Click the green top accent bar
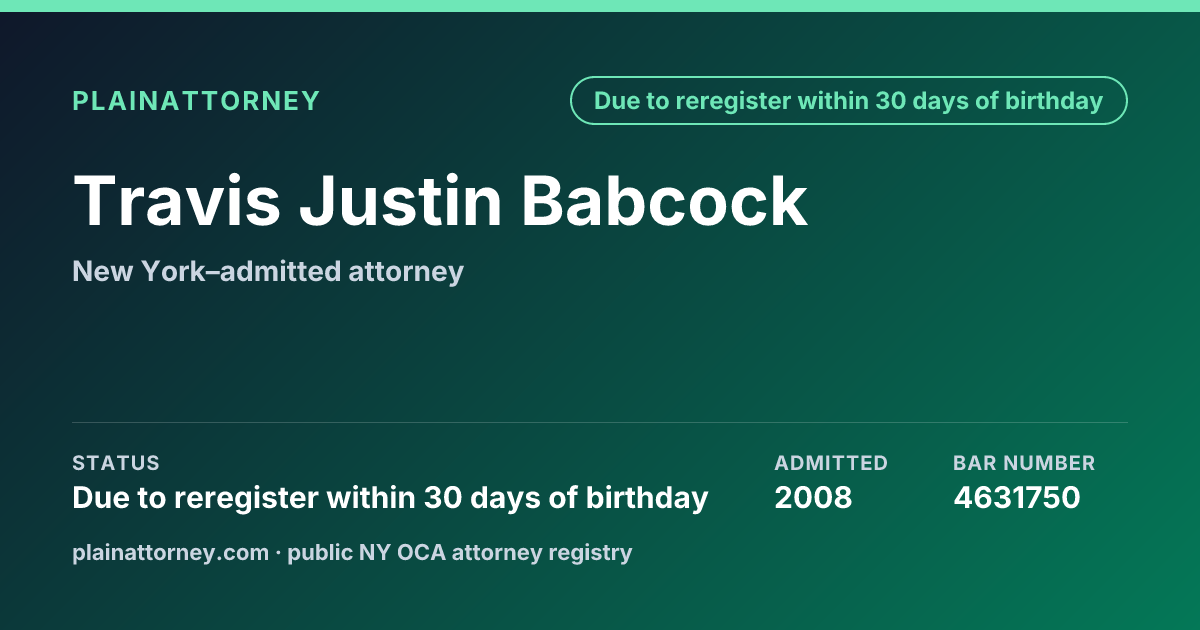 pyautogui.click(x=600, y=6)
